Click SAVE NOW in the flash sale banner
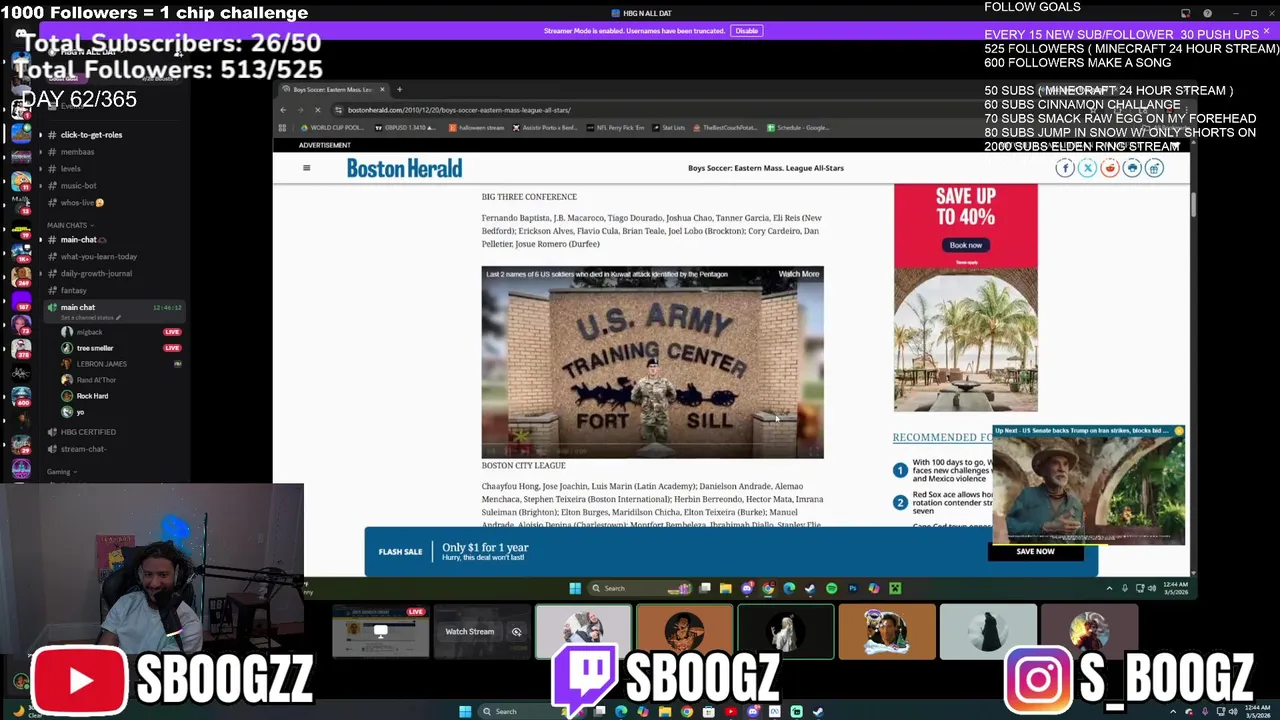 (x=1035, y=552)
